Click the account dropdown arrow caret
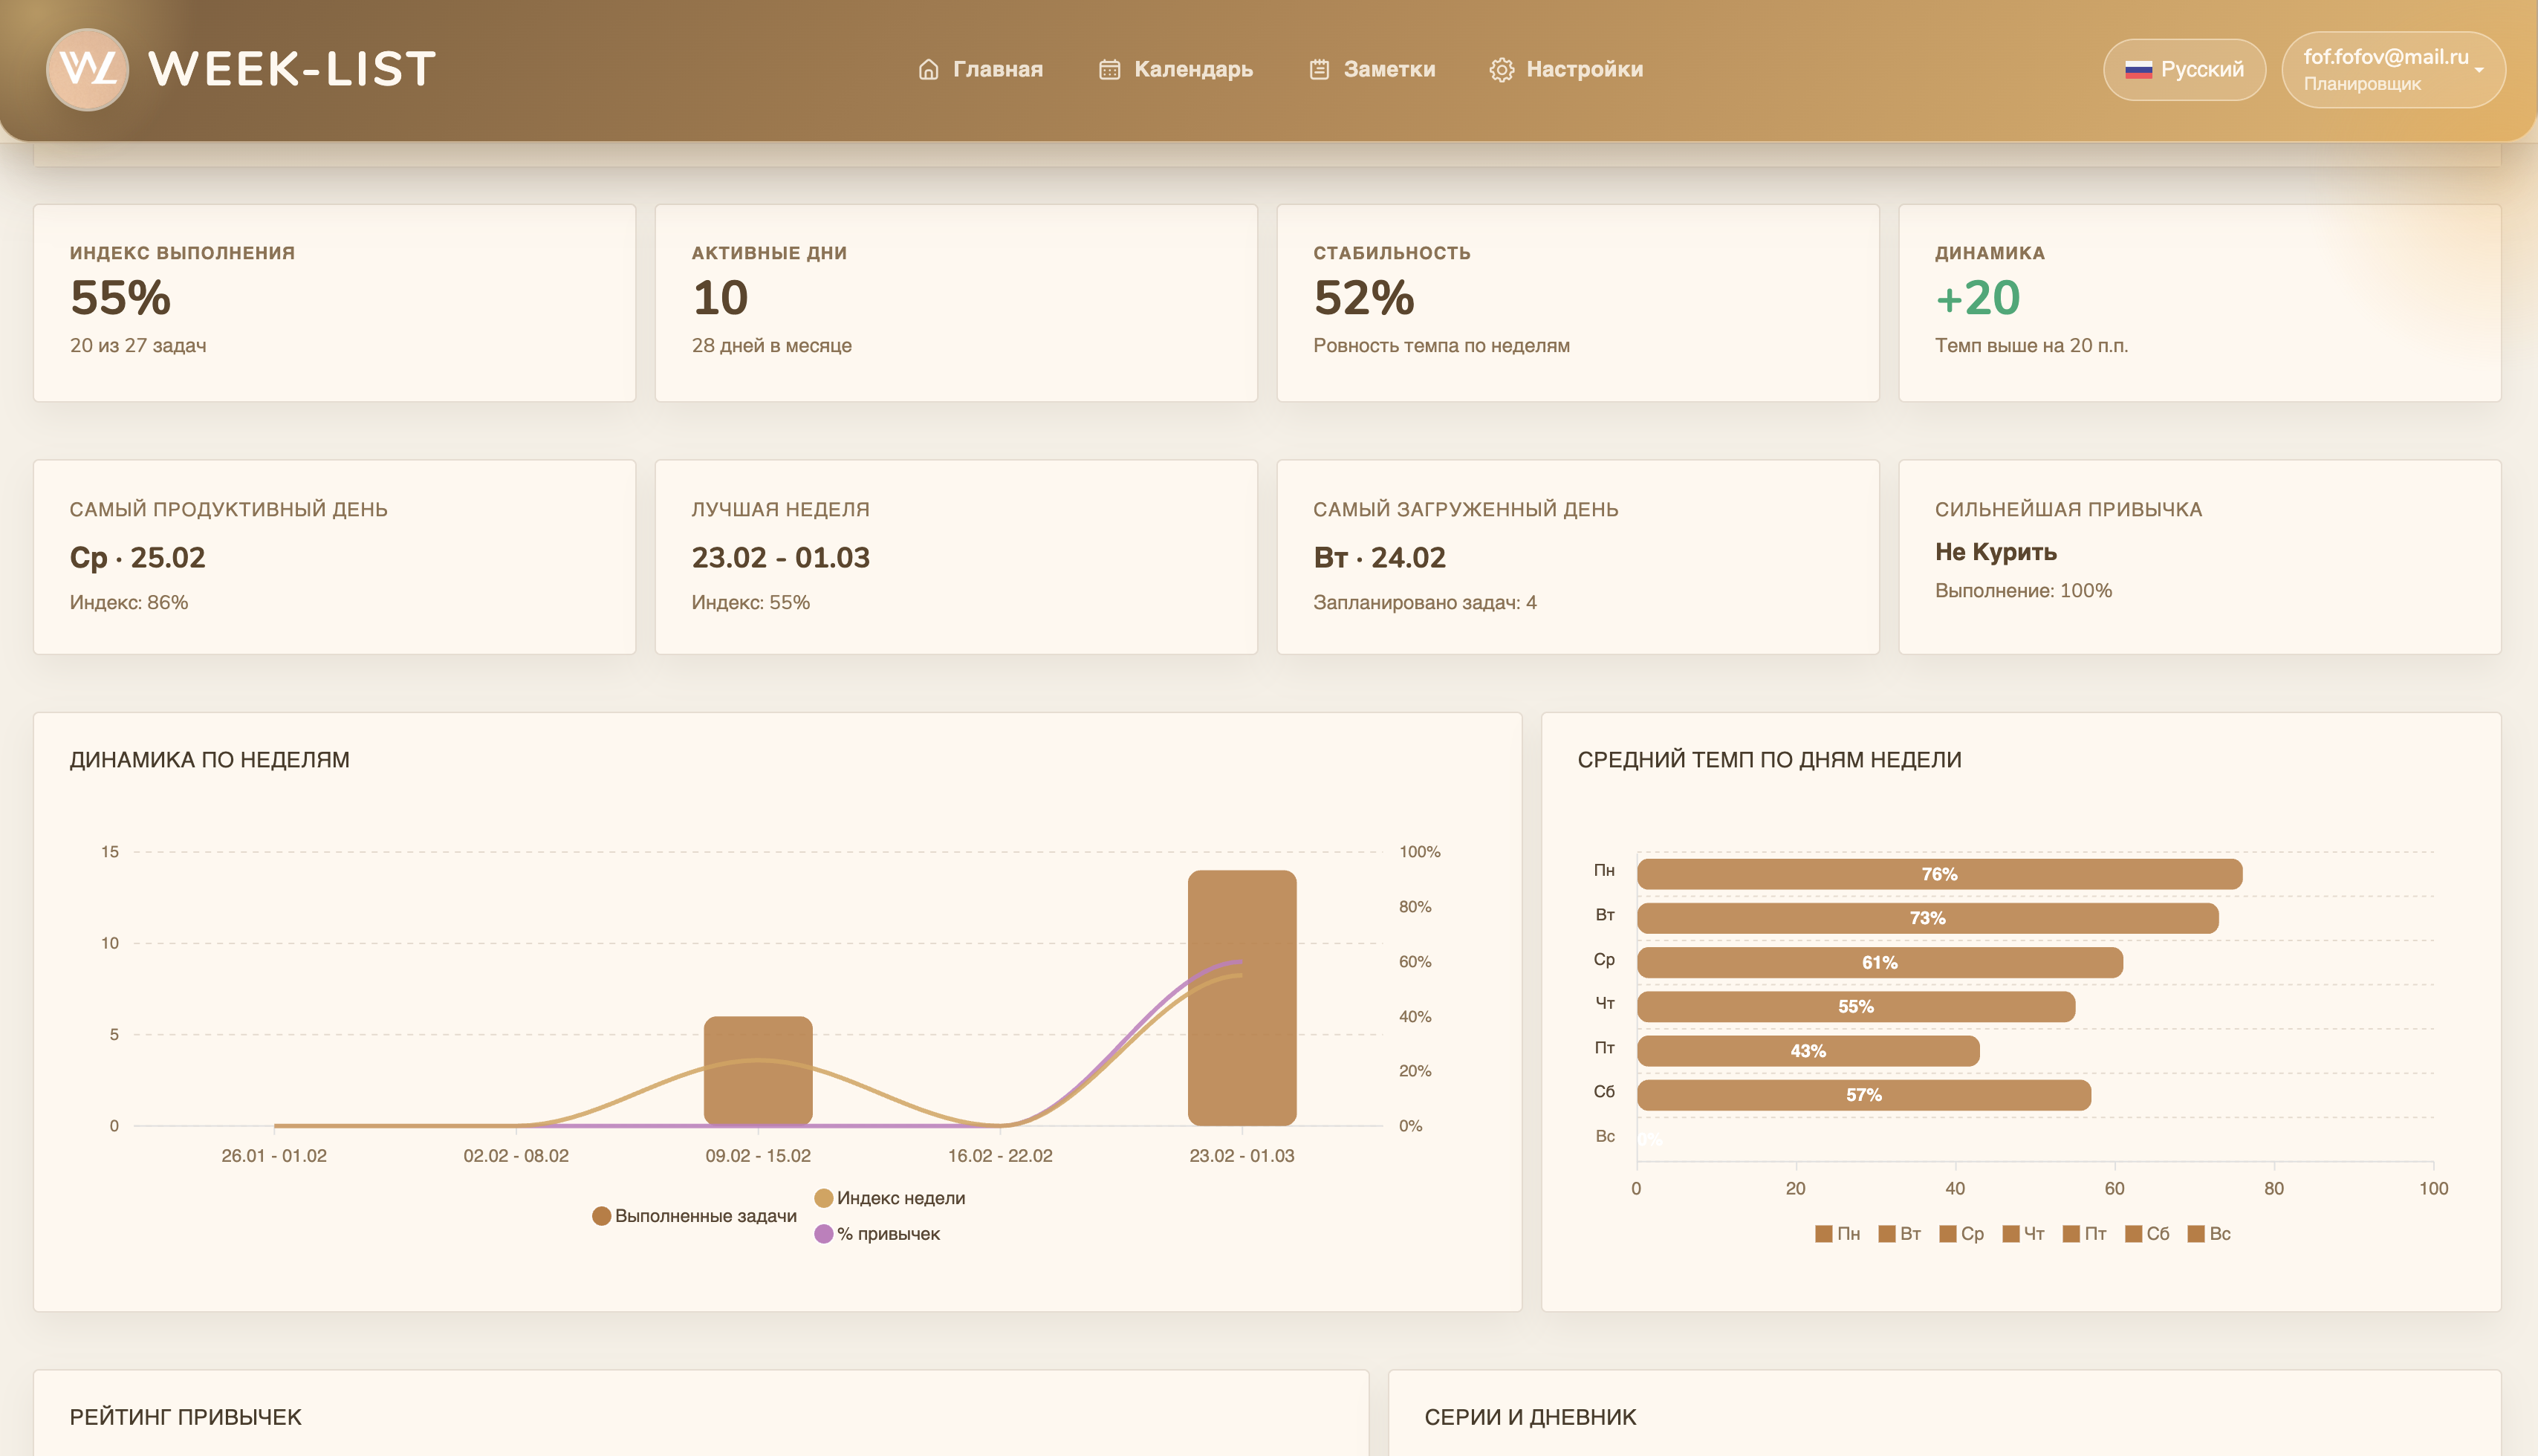The height and width of the screenshot is (1456, 2538). (2479, 70)
